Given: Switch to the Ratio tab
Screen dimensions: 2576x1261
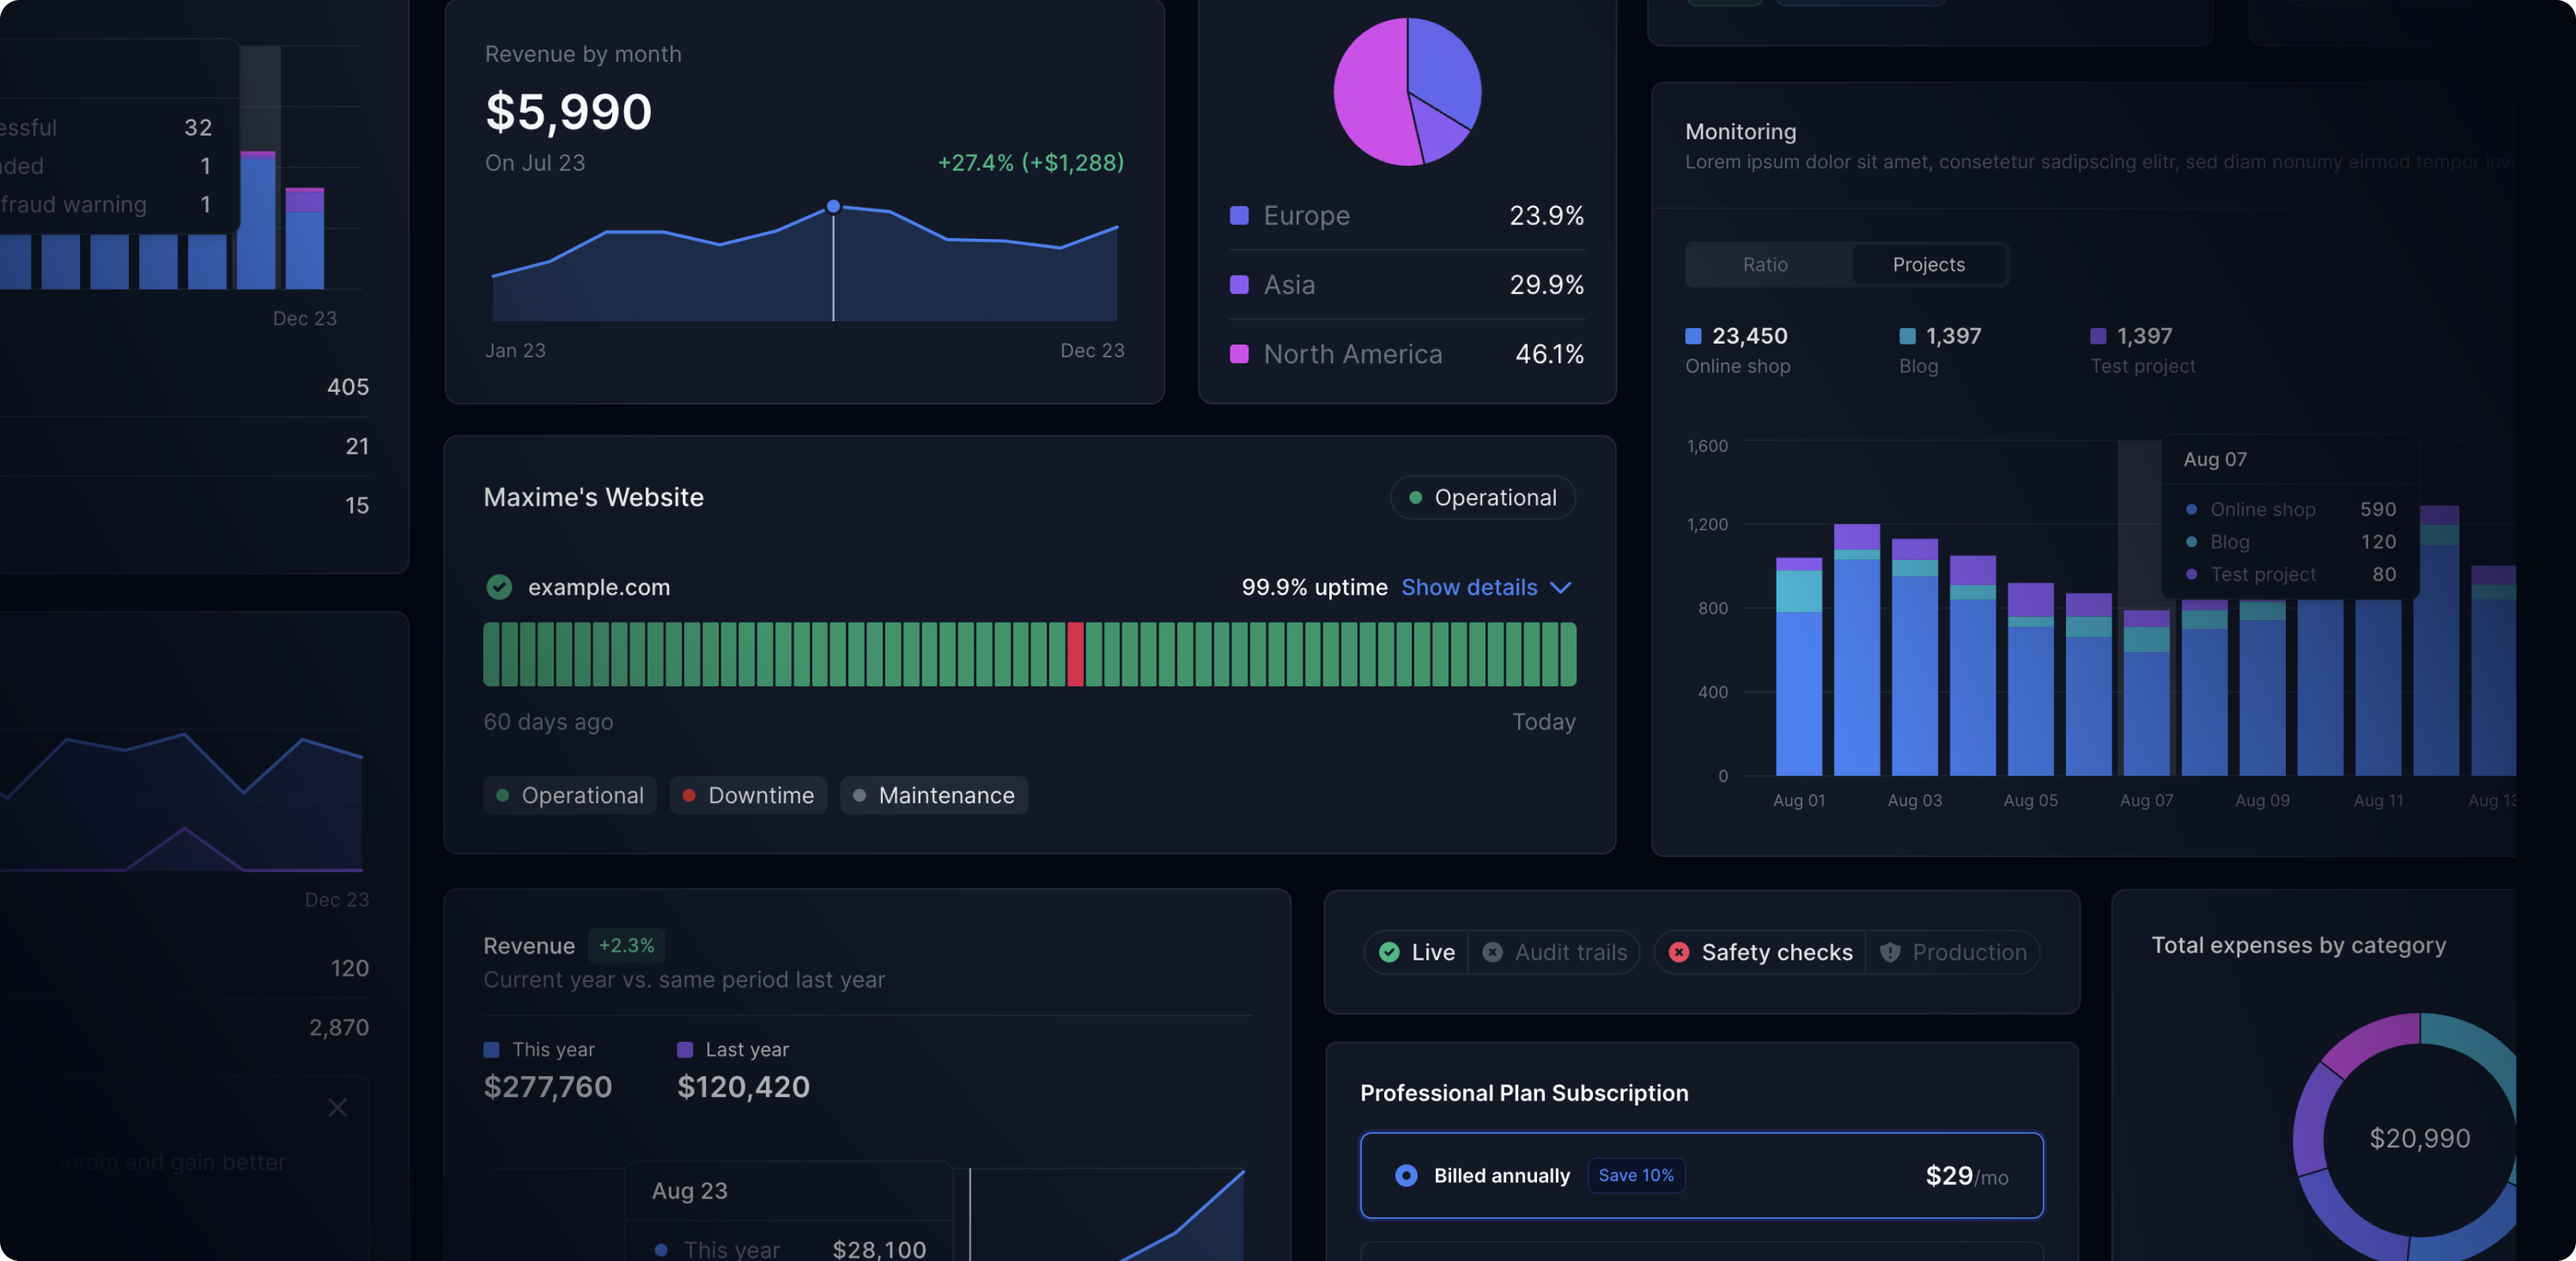Looking at the screenshot, I should point(1765,265).
